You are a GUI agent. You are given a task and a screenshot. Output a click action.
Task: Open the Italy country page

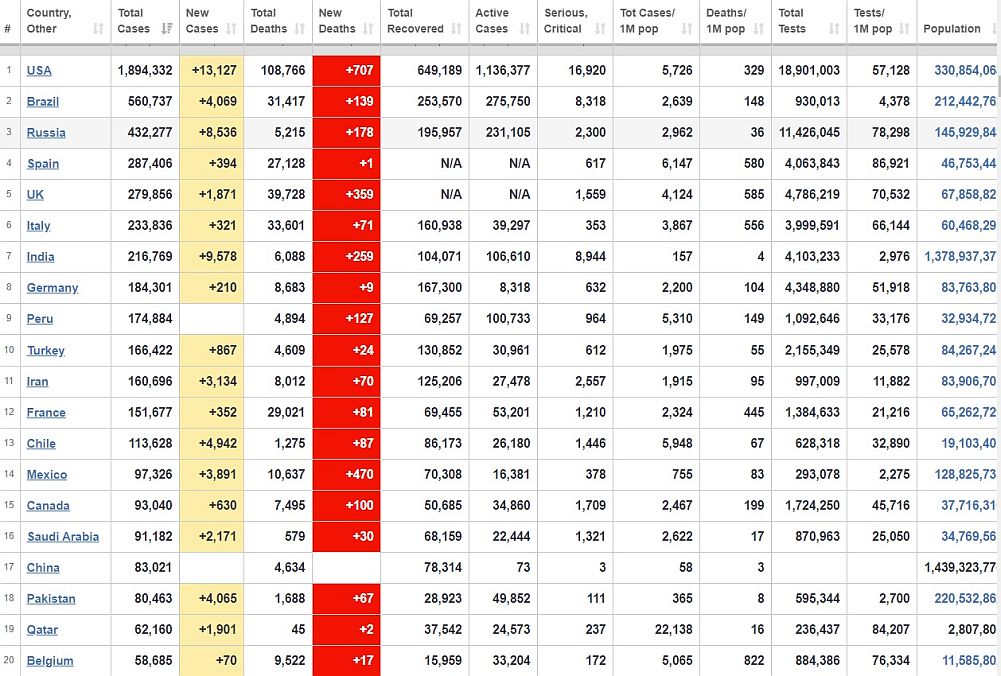tap(38, 226)
